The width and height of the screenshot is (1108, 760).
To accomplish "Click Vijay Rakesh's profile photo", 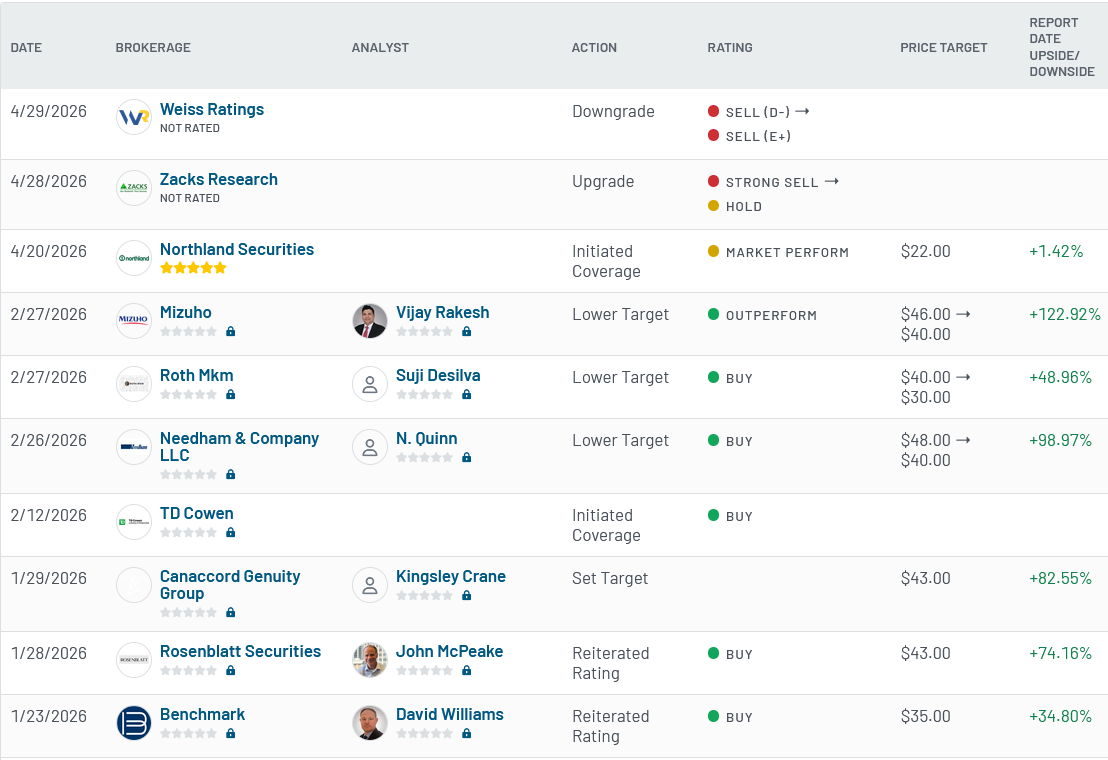I will point(370,321).
